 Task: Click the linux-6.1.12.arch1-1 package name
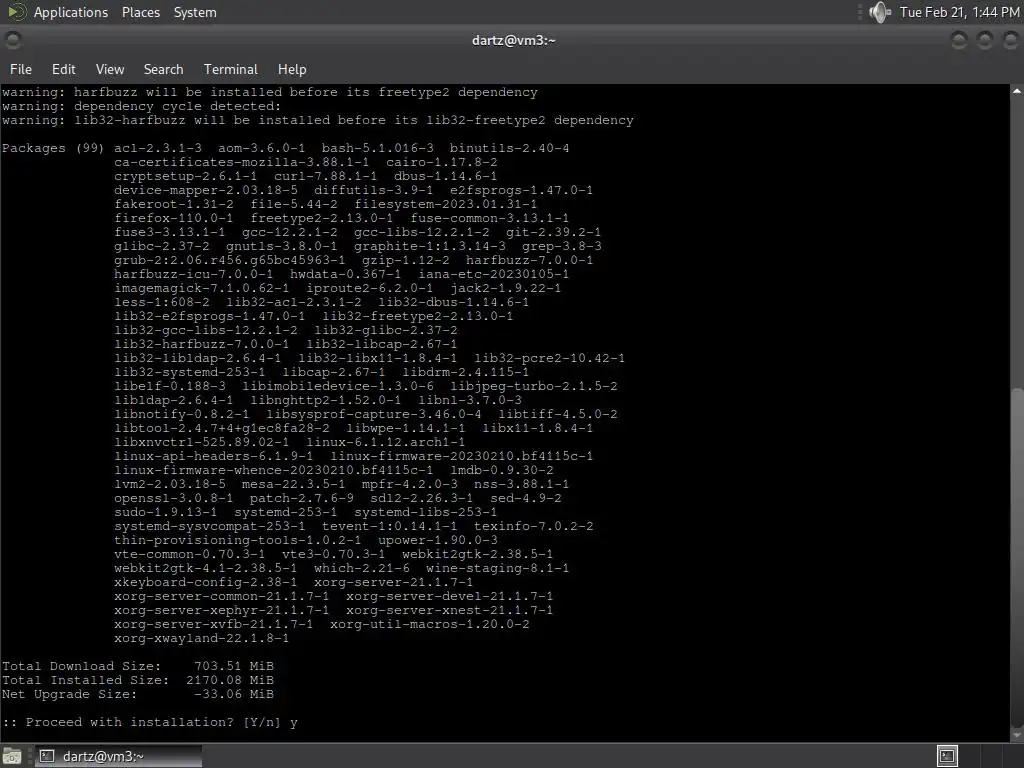pos(385,442)
